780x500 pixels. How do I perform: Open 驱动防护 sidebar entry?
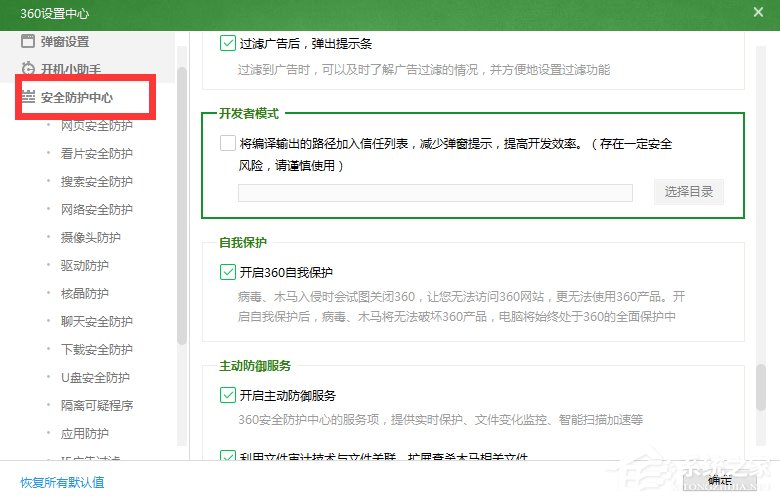click(x=84, y=266)
